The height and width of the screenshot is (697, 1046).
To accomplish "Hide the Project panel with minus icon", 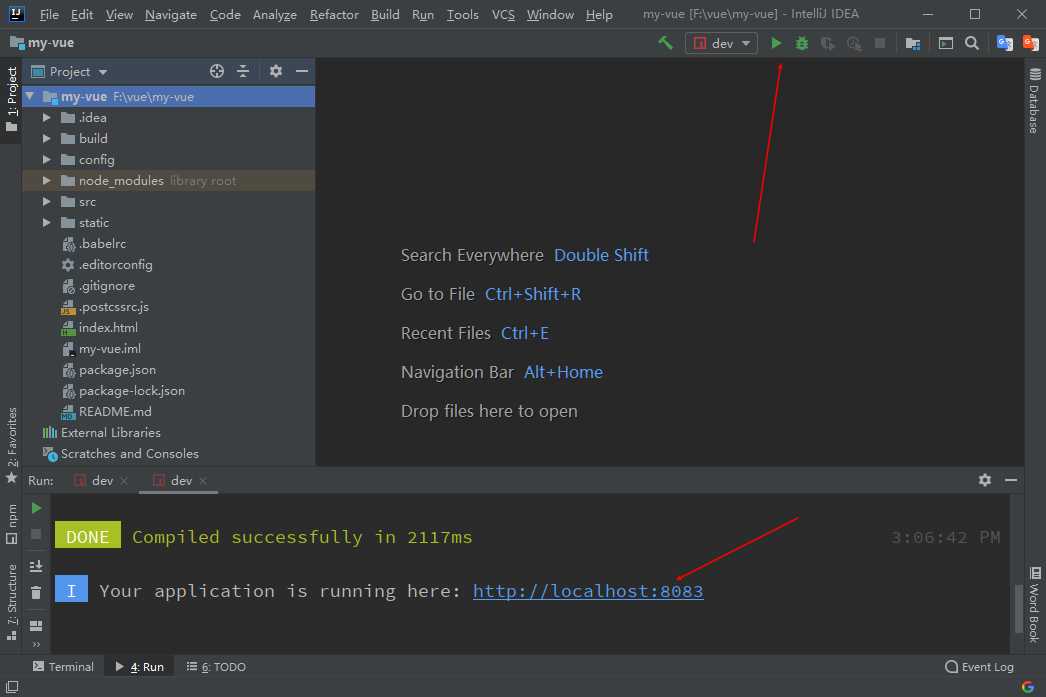I will point(302,71).
